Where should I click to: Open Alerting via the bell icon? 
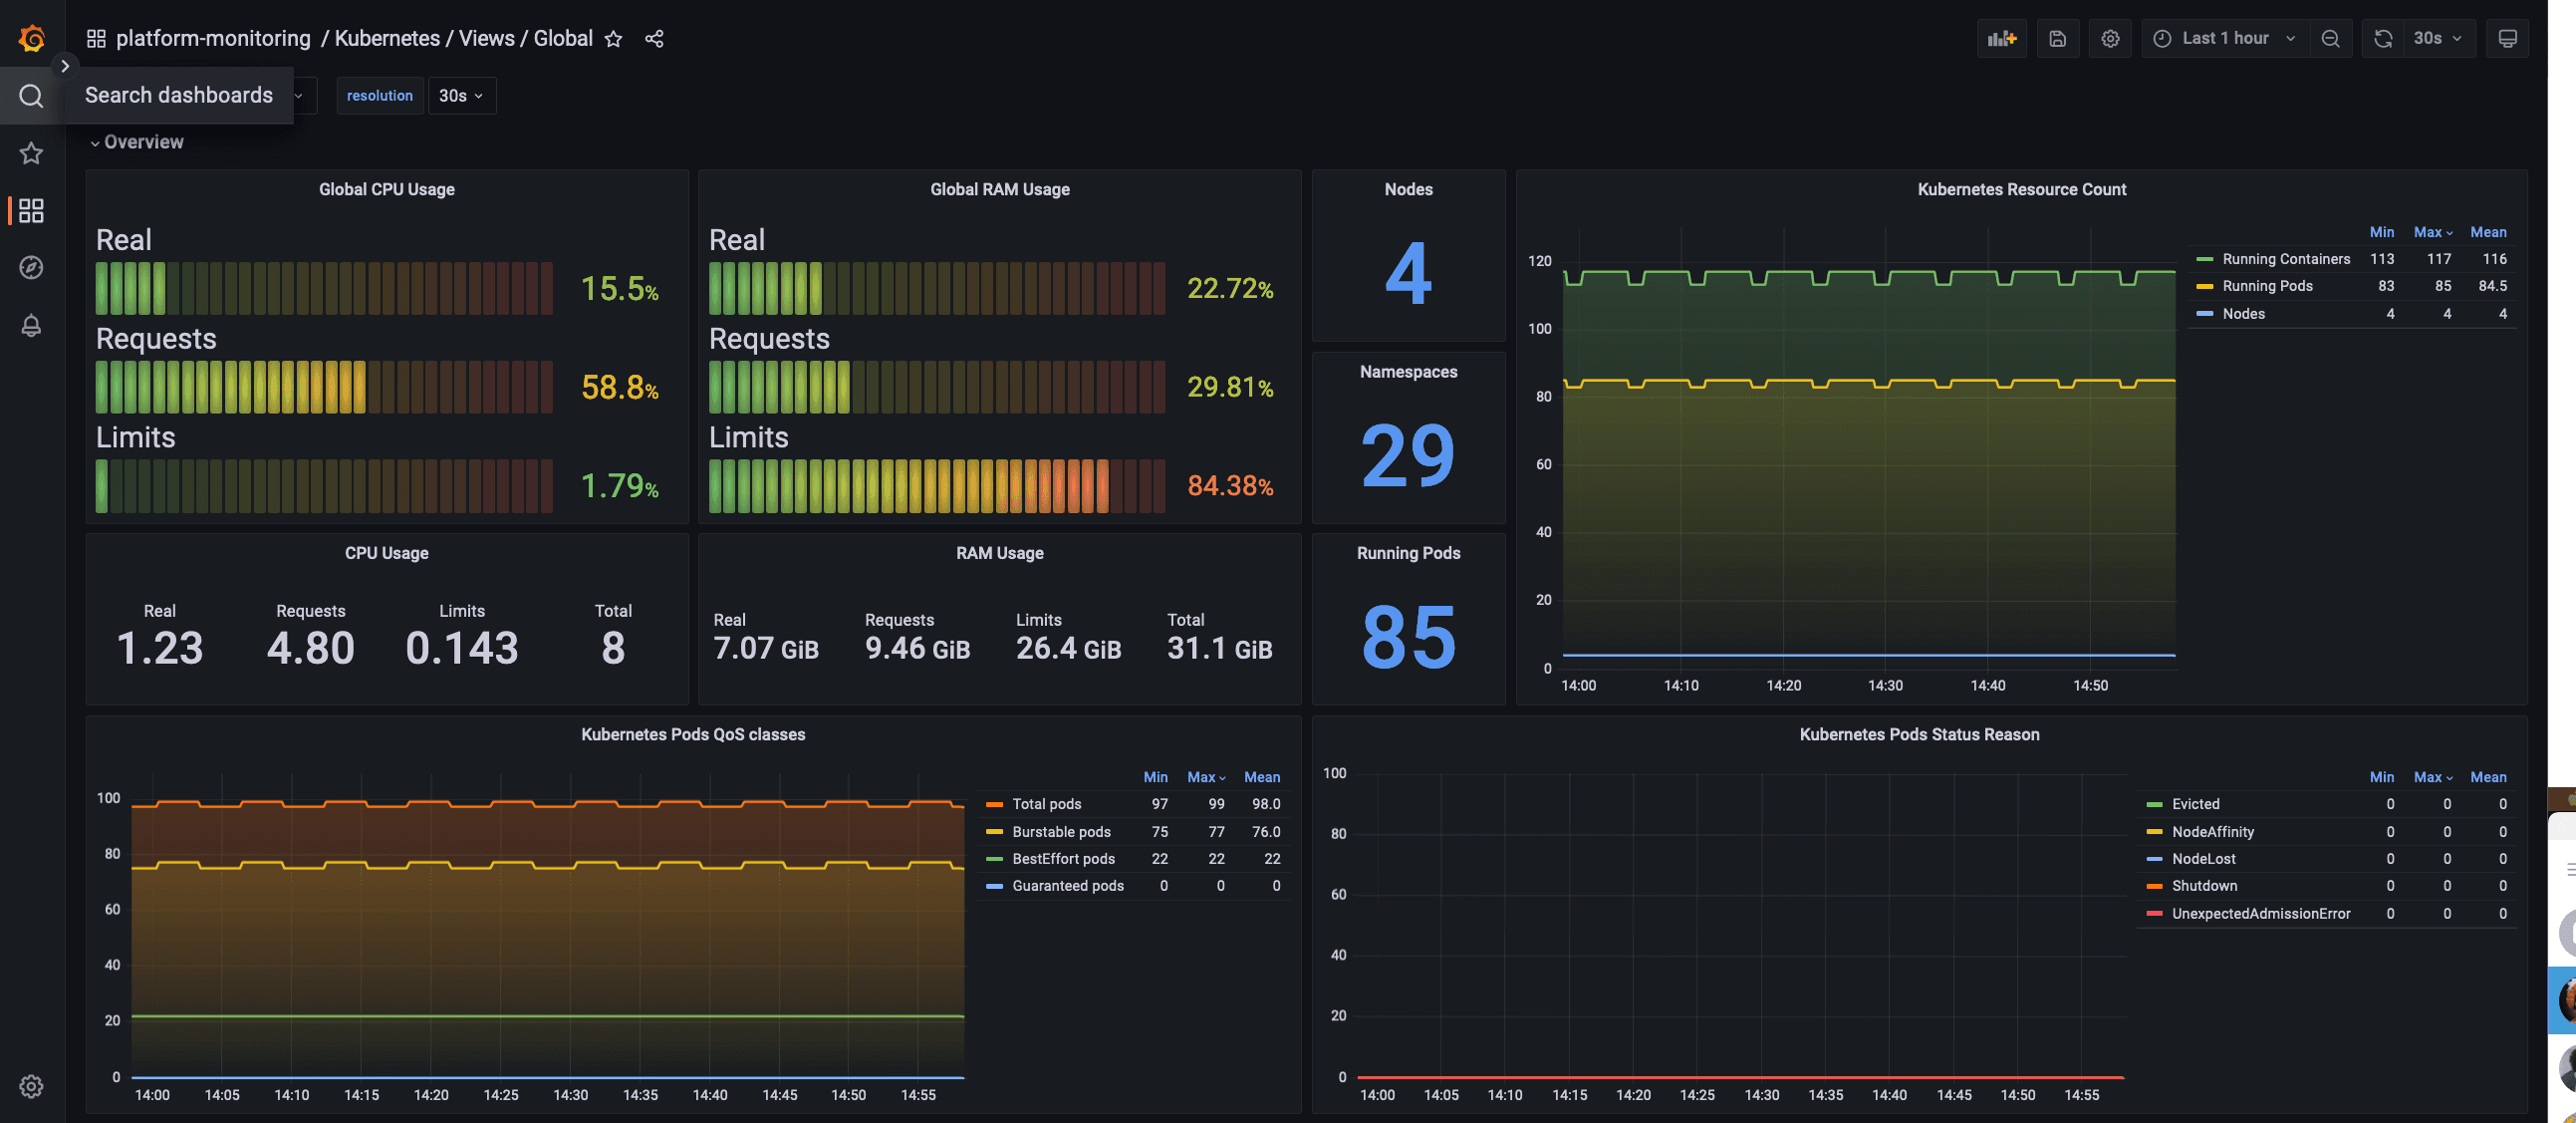(x=31, y=326)
